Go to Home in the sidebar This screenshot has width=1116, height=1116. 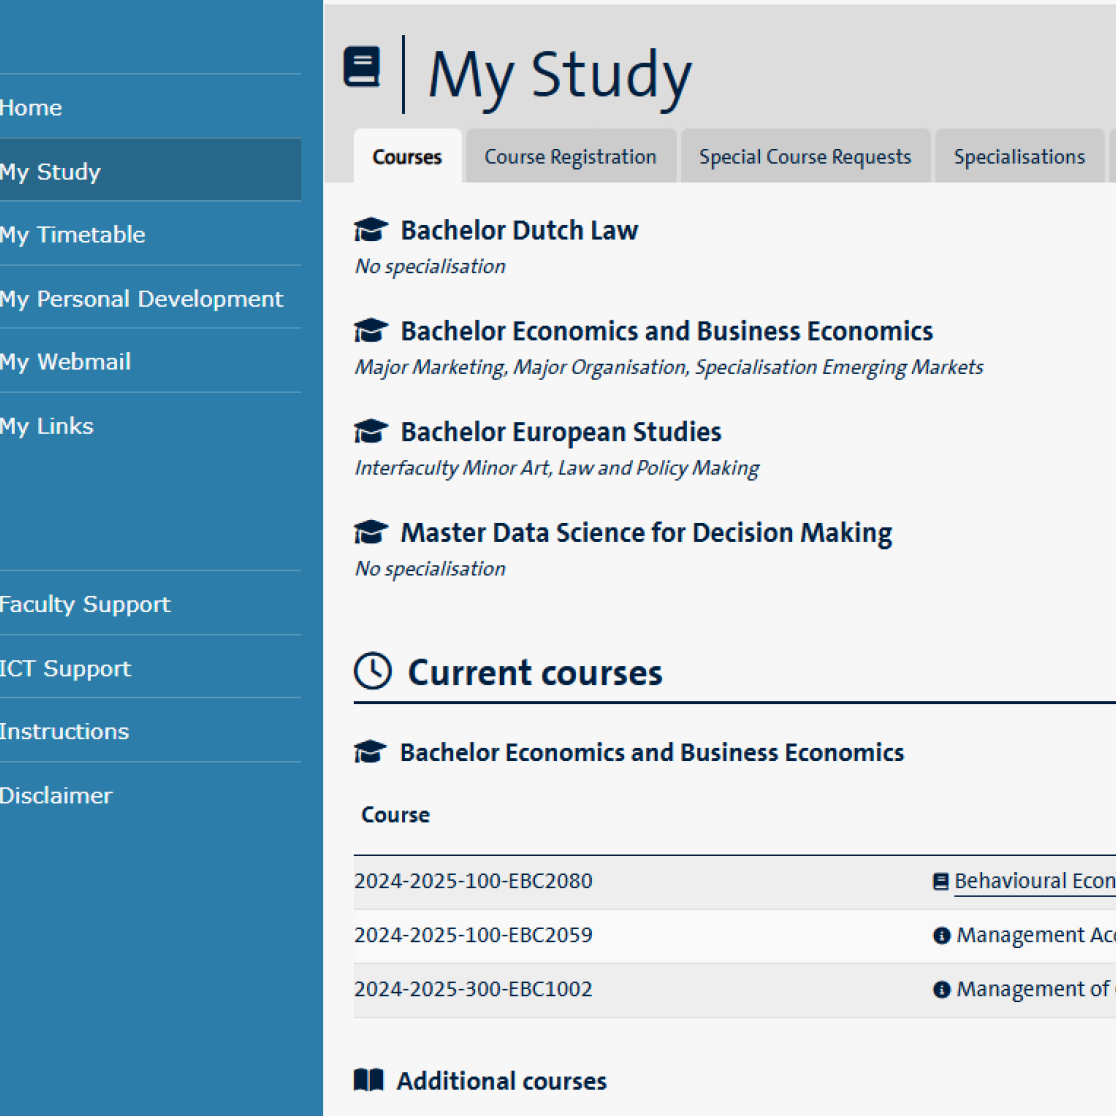click(31, 107)
